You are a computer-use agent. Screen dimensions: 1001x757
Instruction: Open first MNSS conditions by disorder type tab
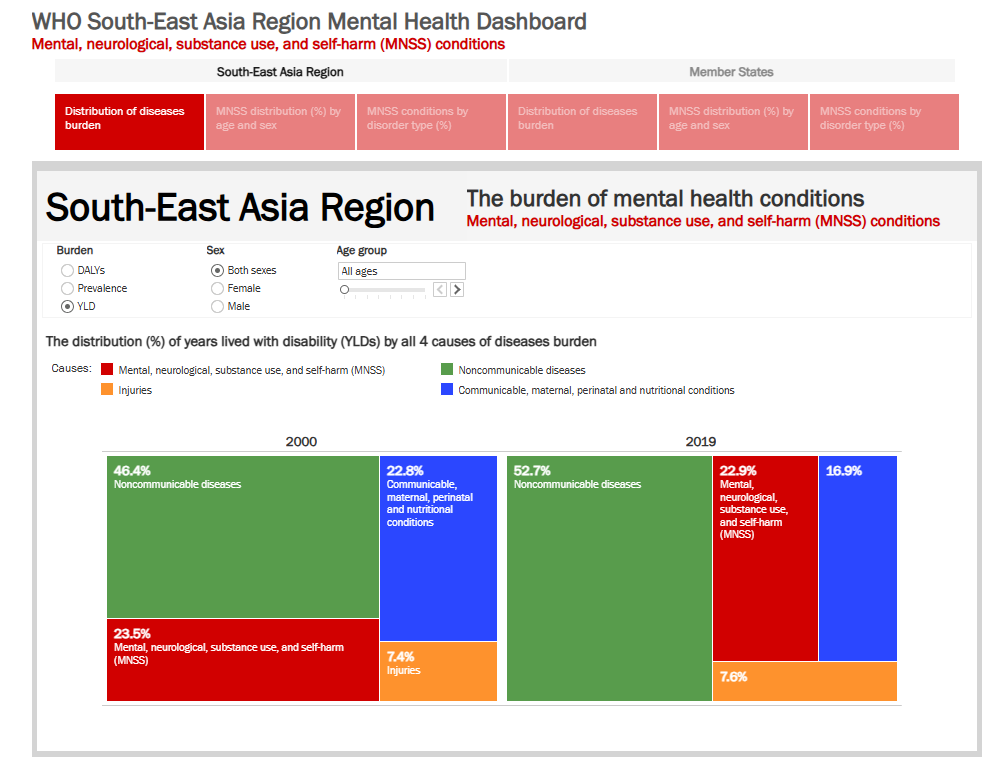(431, 122)
